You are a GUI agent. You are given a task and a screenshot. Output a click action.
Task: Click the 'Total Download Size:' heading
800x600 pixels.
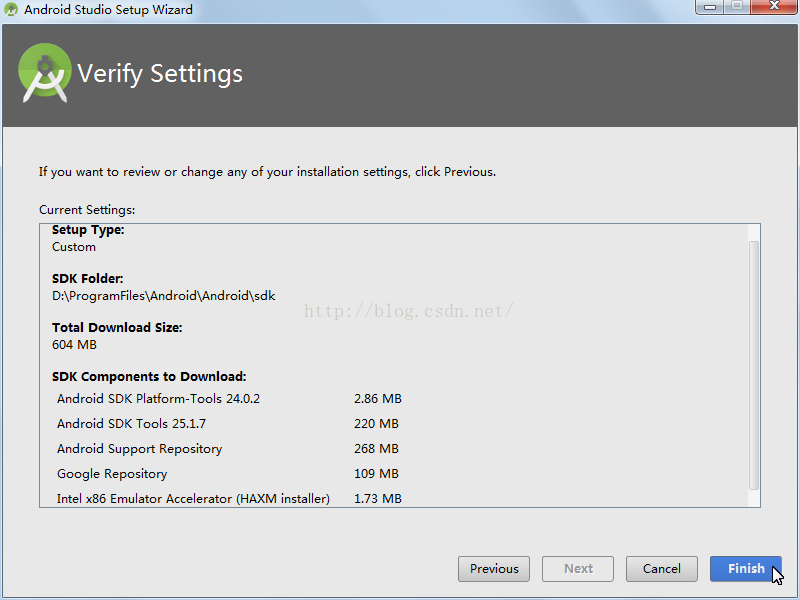[x=117, y=328]
